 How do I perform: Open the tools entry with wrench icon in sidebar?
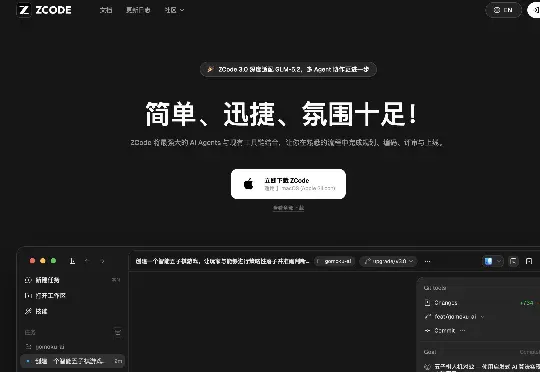pos(72,311)
